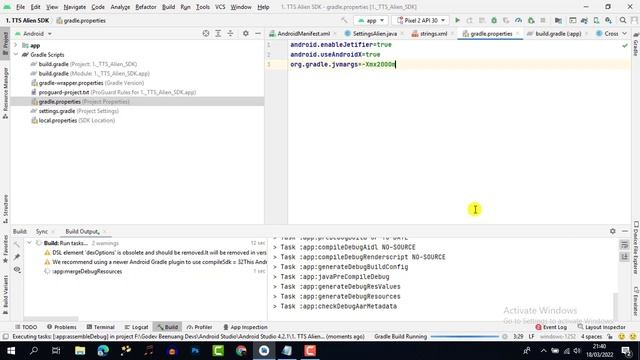Open Pixel 2 API 30 device dropdown
This screenshot has width=640, height=360.
click(x=420, y=20)
